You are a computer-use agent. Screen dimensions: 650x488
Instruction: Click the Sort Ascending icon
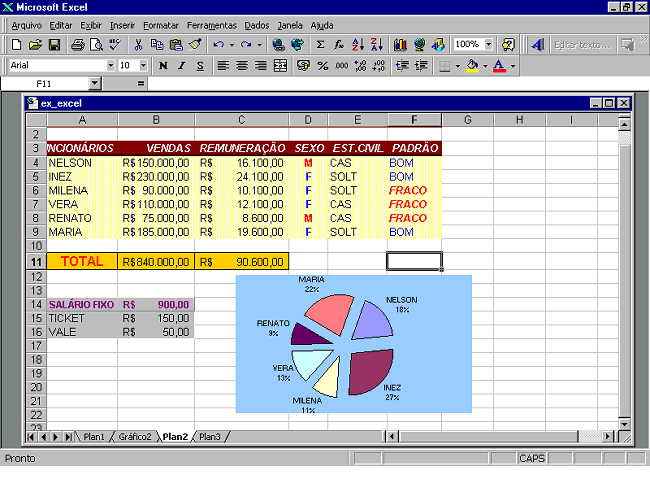359,45
